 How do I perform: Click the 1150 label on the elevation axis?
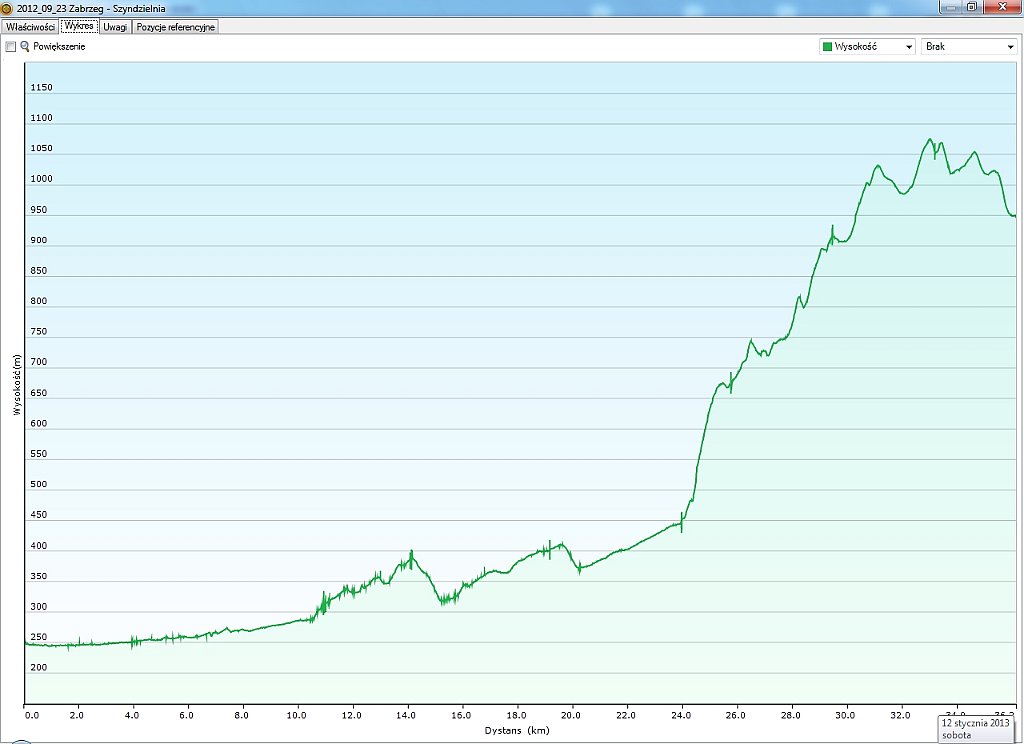coord(41,88)
